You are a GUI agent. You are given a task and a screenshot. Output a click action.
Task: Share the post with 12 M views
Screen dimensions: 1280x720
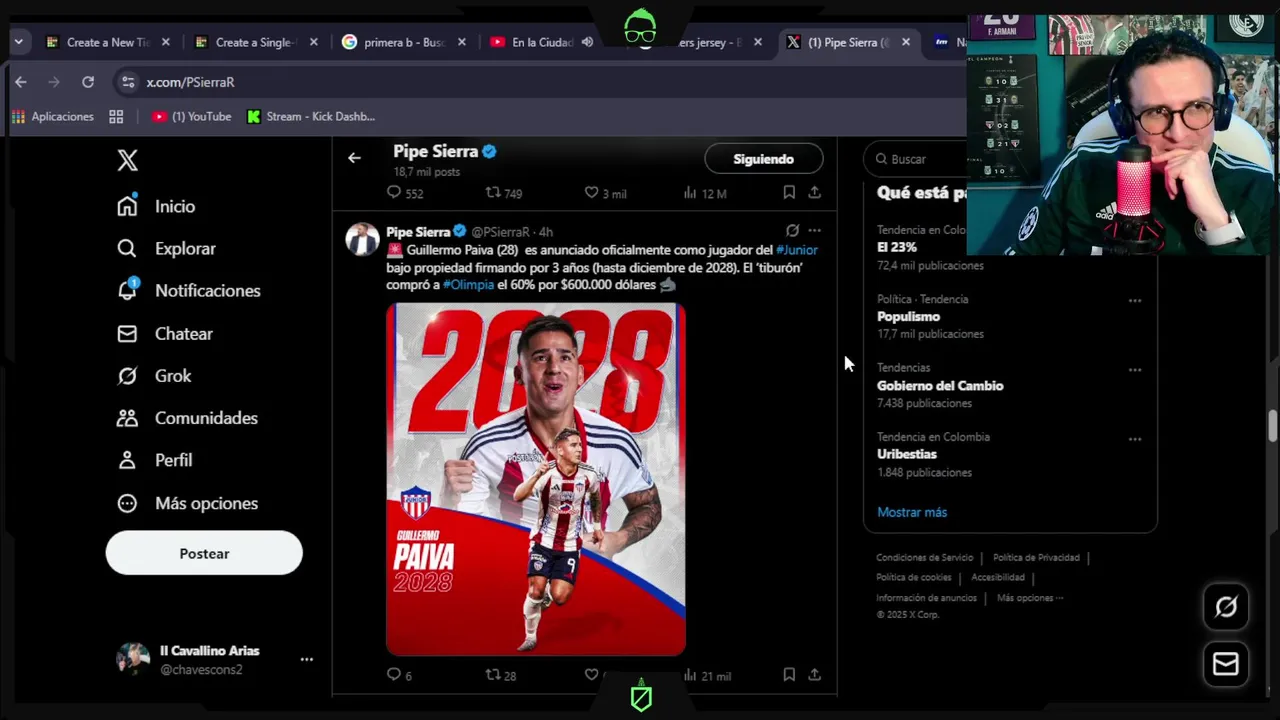pyautogui.click(x=814, y=192)
